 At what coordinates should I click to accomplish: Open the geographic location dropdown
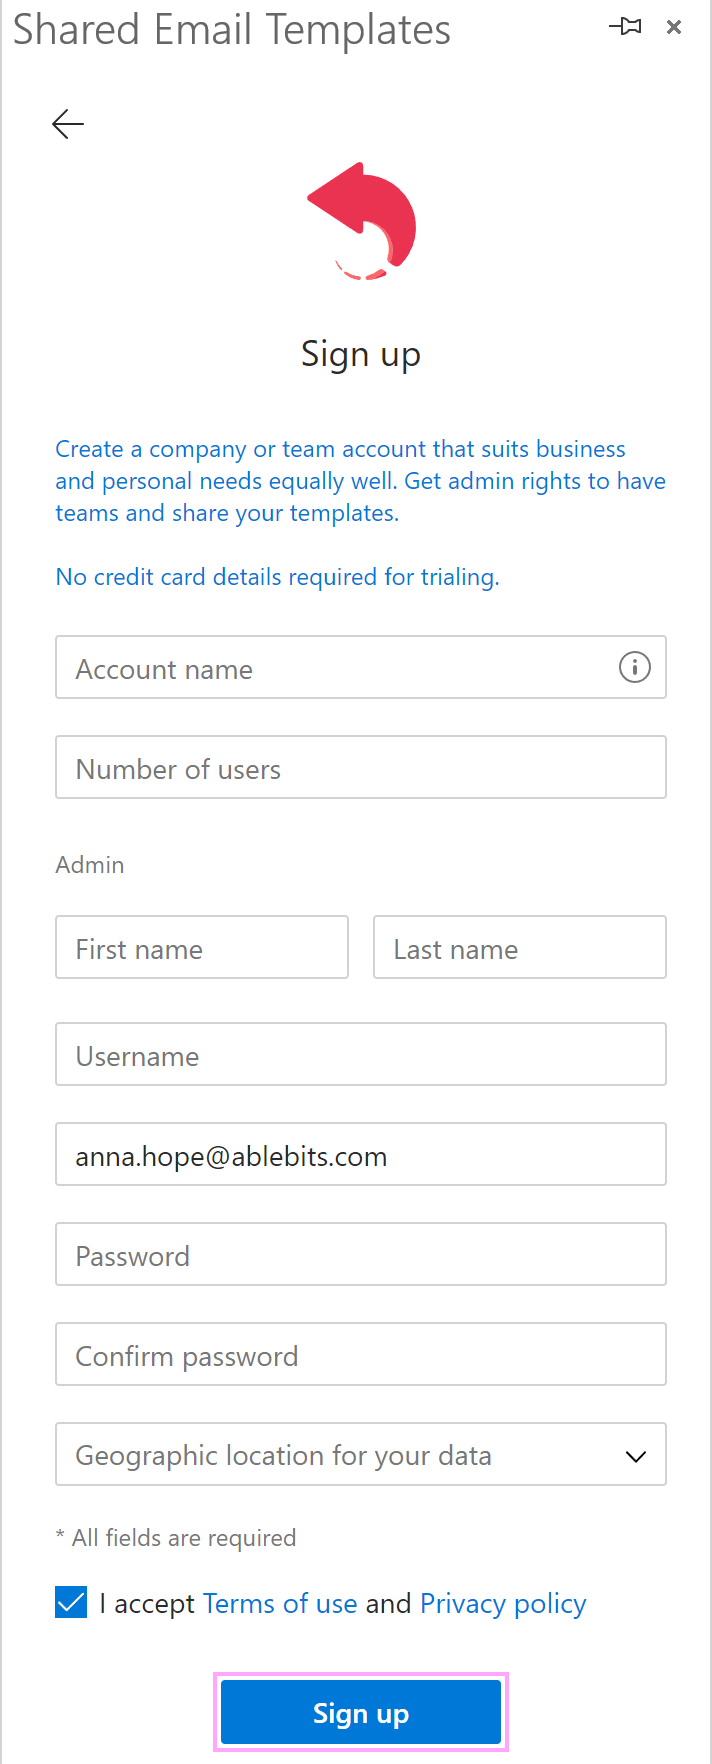coord(360,1454)
